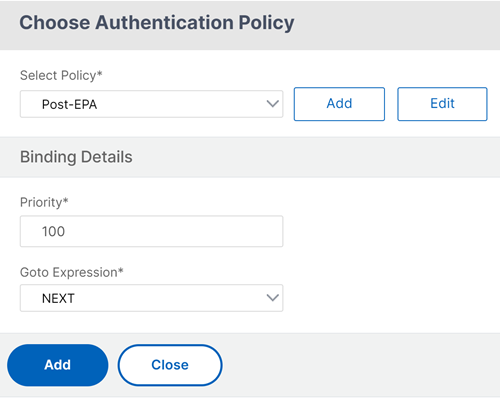Viewport: 500px width, 399px height.
Task: Click the Binding Details section header
Action: point(76,157)
